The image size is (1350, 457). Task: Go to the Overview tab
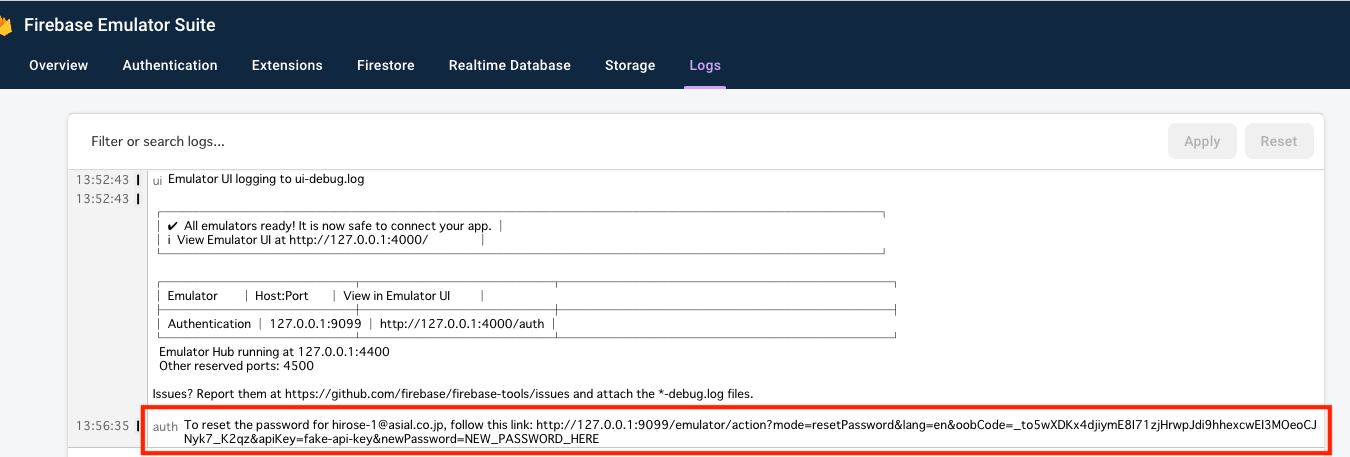click(x=58, y=65)
